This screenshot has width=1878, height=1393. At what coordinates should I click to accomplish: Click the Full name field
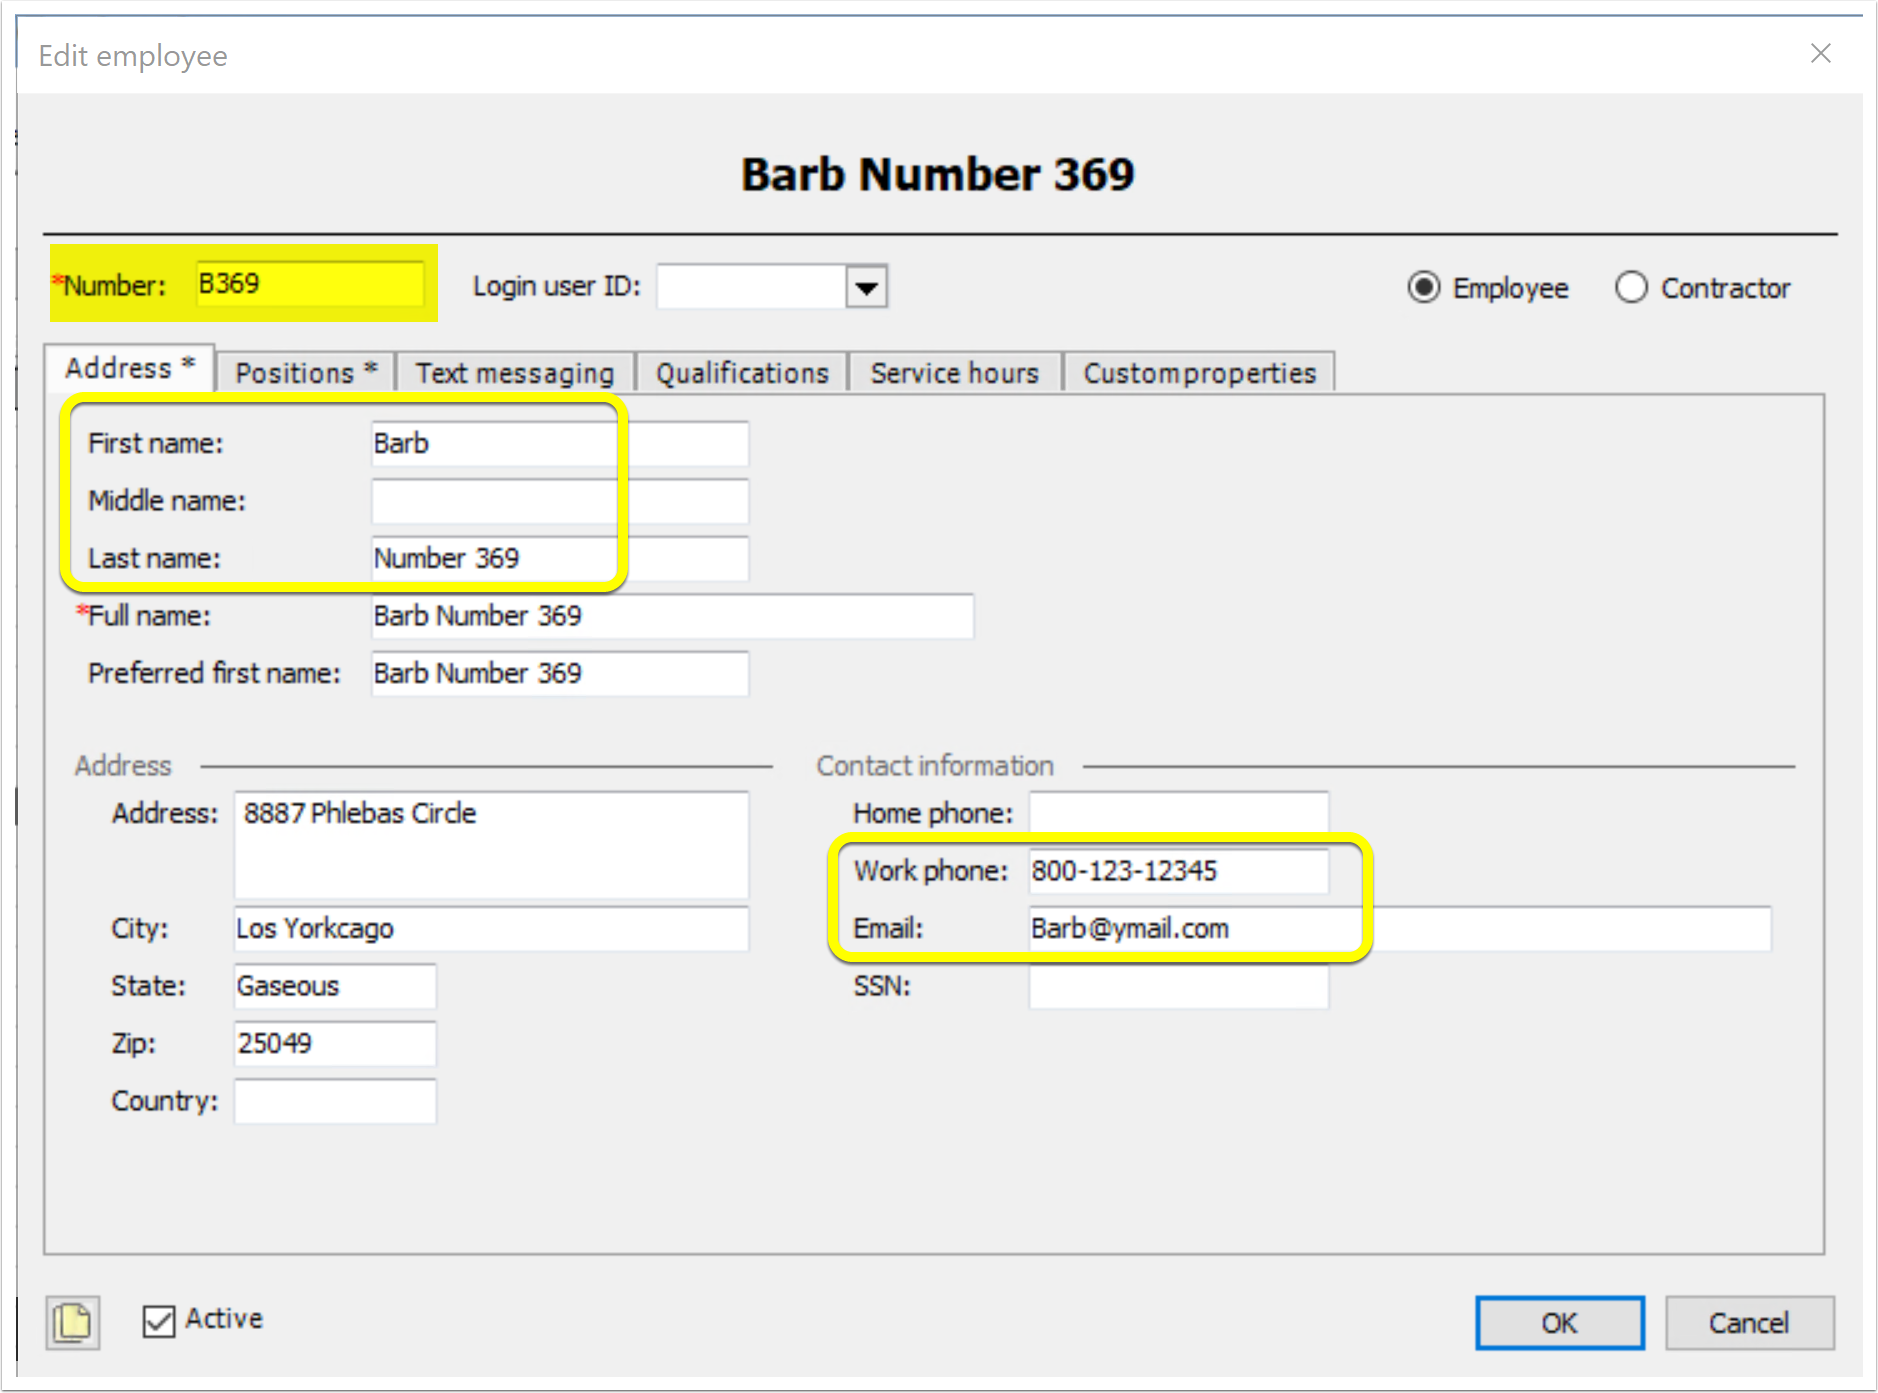[672, 616]
